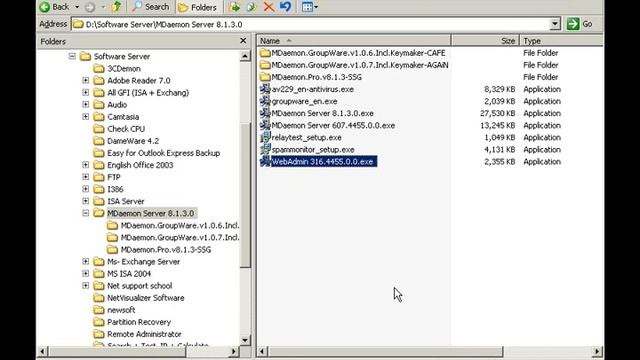
Task: Click the MDaemon.GroupWare.v1.0.6 CAFE folder icon
Action: point(265,53)
